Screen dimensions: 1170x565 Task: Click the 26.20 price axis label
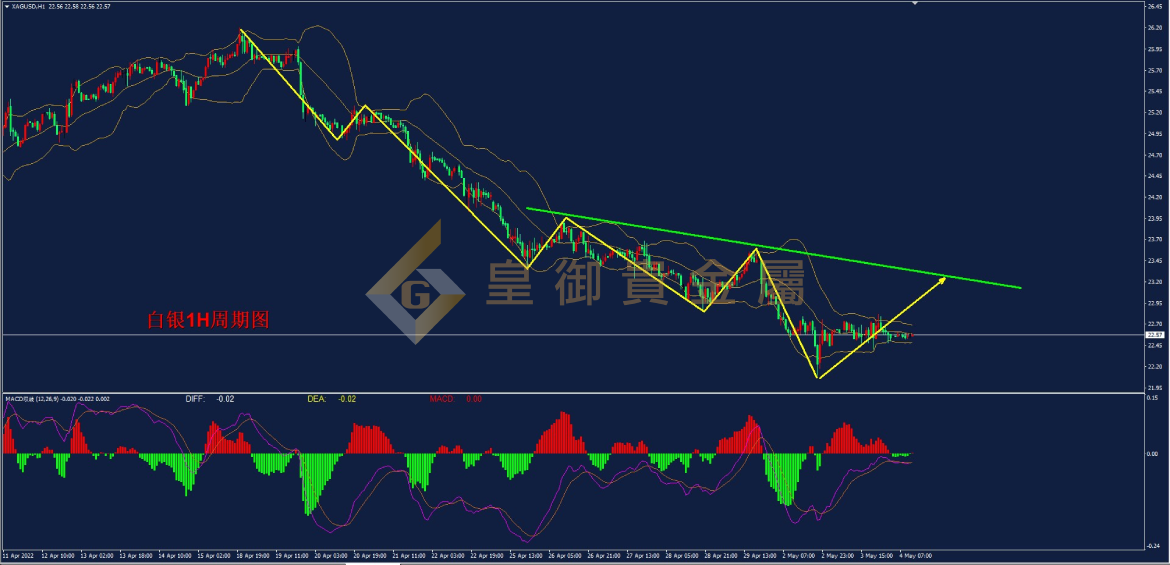click(x=1155, y=27)
